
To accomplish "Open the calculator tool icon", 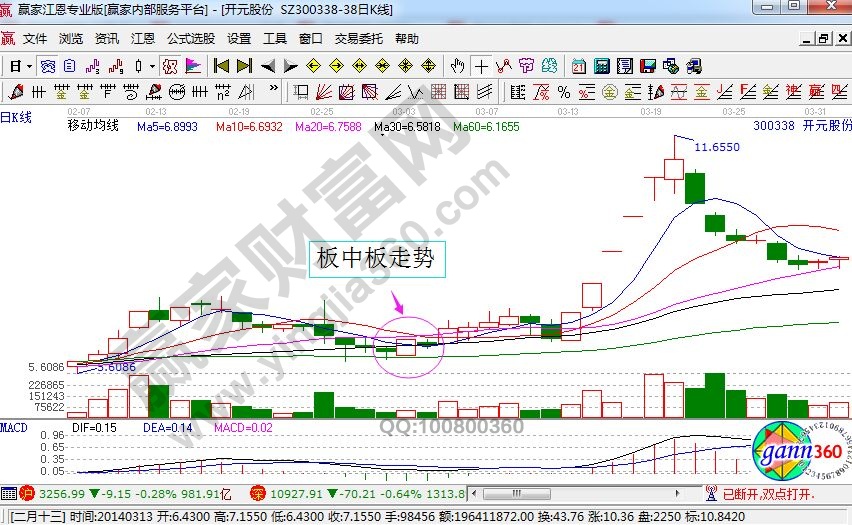I will 602,66.
